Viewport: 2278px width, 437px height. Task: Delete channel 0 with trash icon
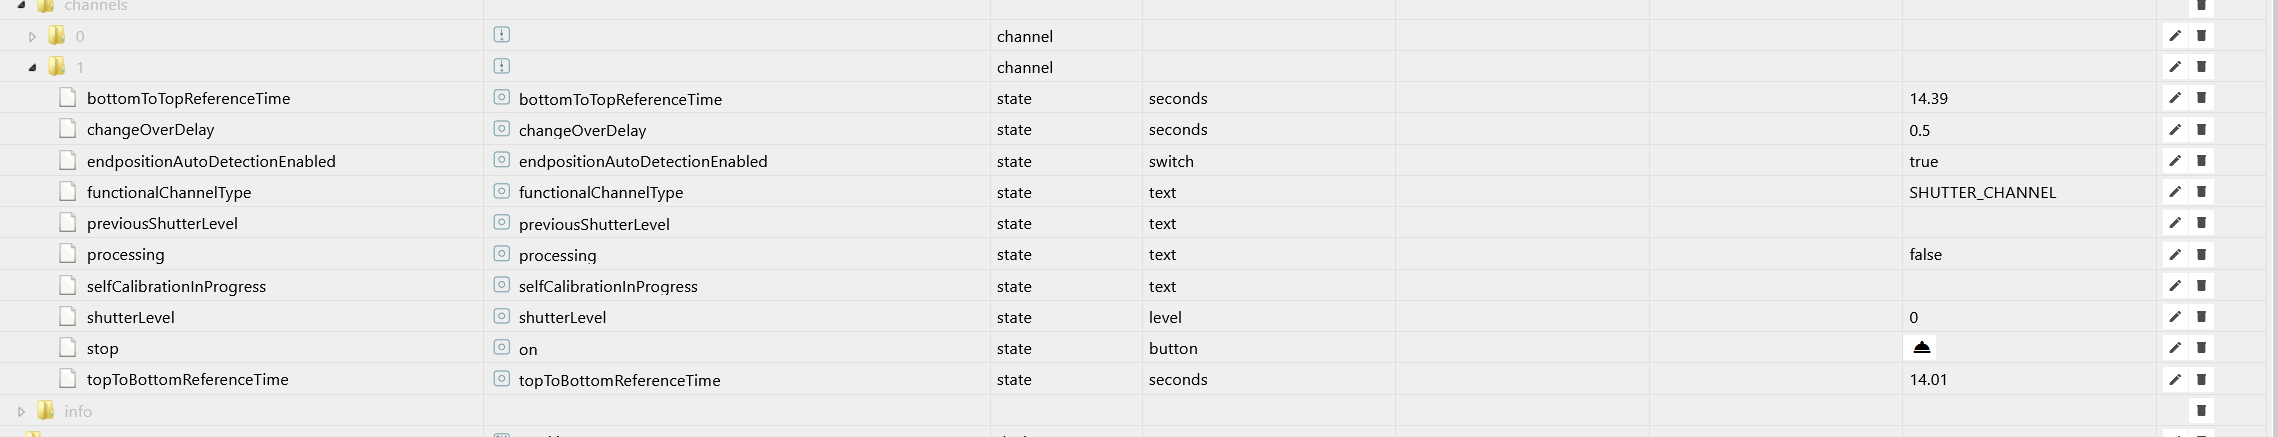2201,36
